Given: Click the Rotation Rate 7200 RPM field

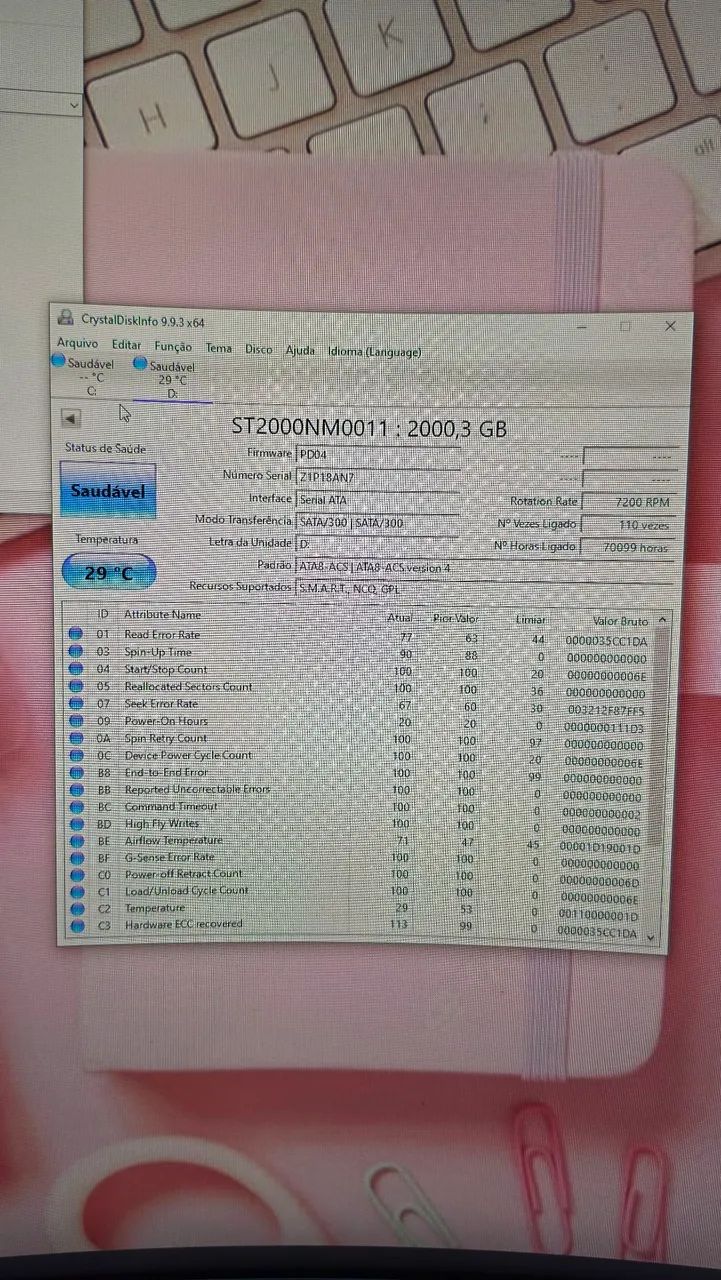Looking at the screenshot, I should [x=631, y=502].
